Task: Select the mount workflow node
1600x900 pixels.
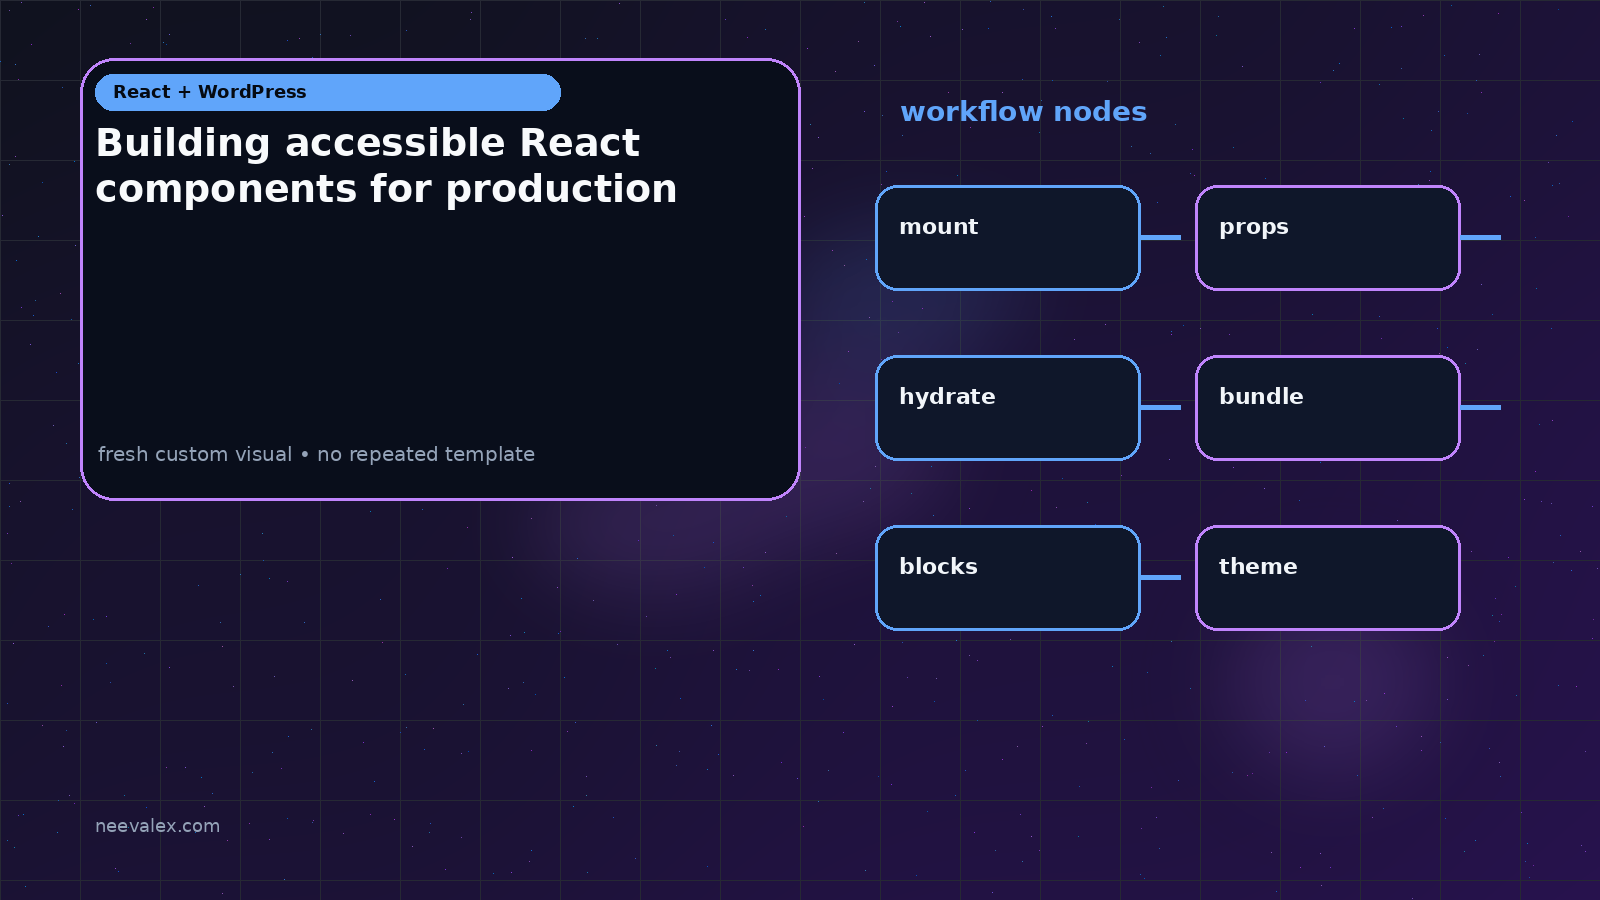Action: tap(1008, 238)
